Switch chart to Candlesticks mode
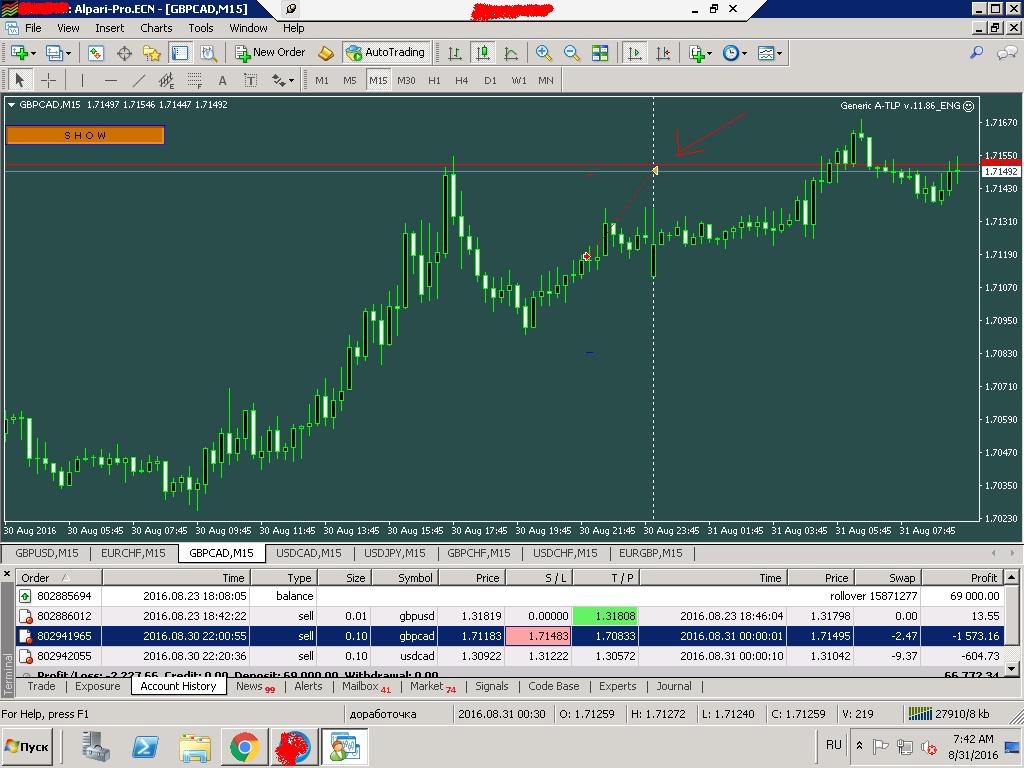This screenshot has width=1024, height=768. (x=483, y=53)
